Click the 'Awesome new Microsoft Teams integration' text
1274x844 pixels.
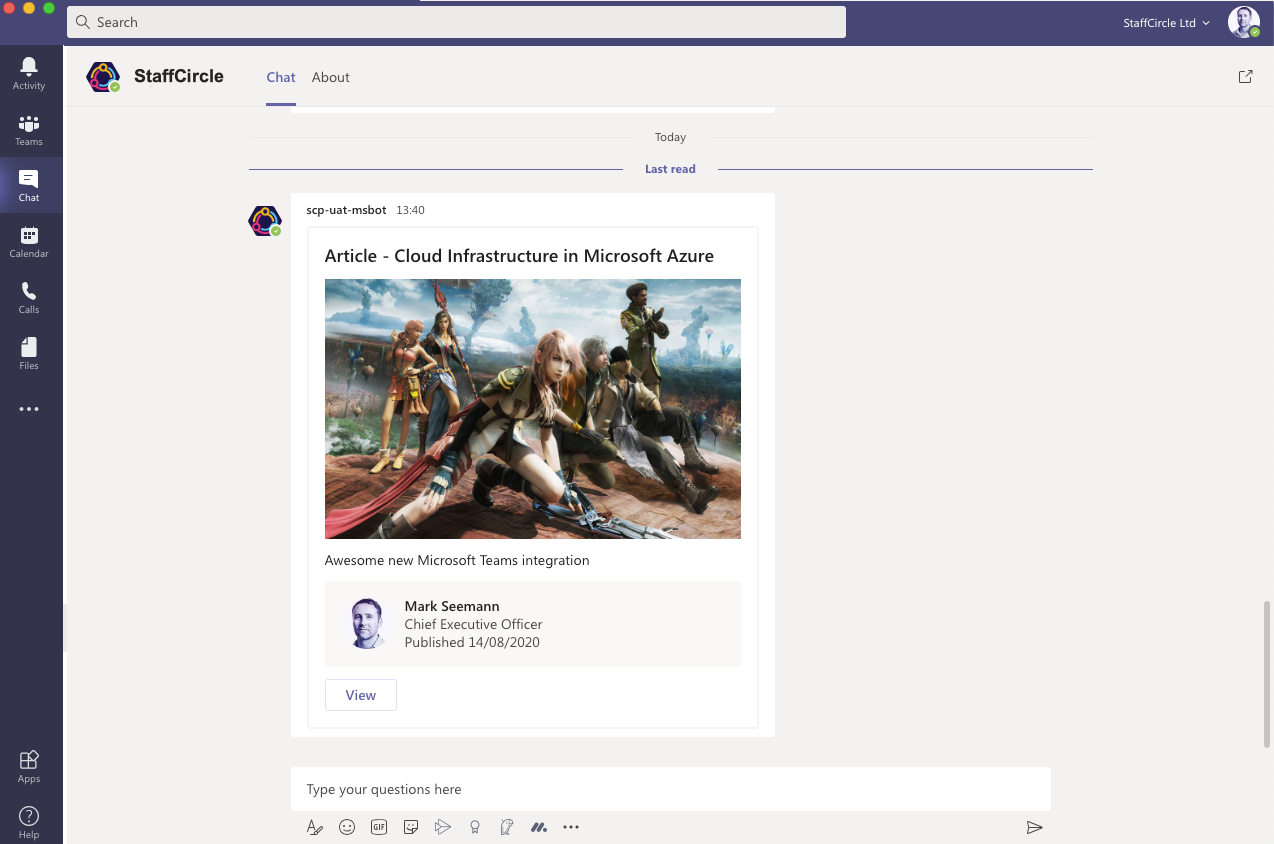click(457, 560)
